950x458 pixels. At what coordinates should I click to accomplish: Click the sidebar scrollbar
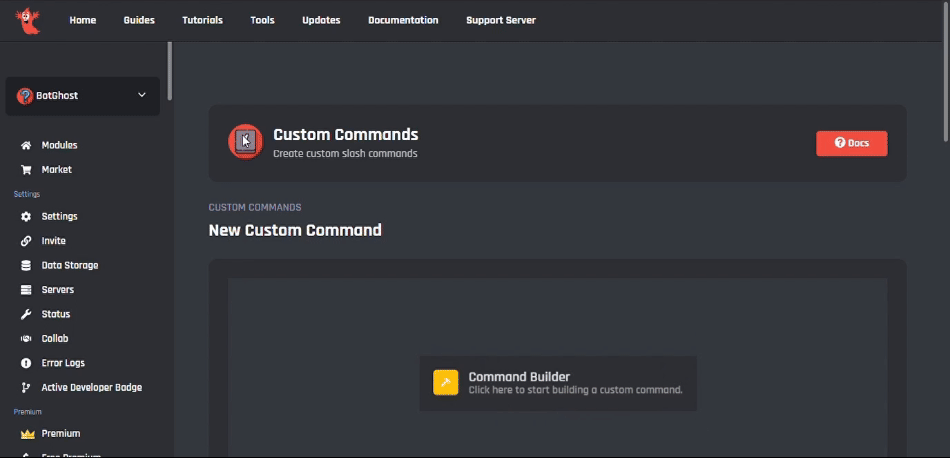171,70
